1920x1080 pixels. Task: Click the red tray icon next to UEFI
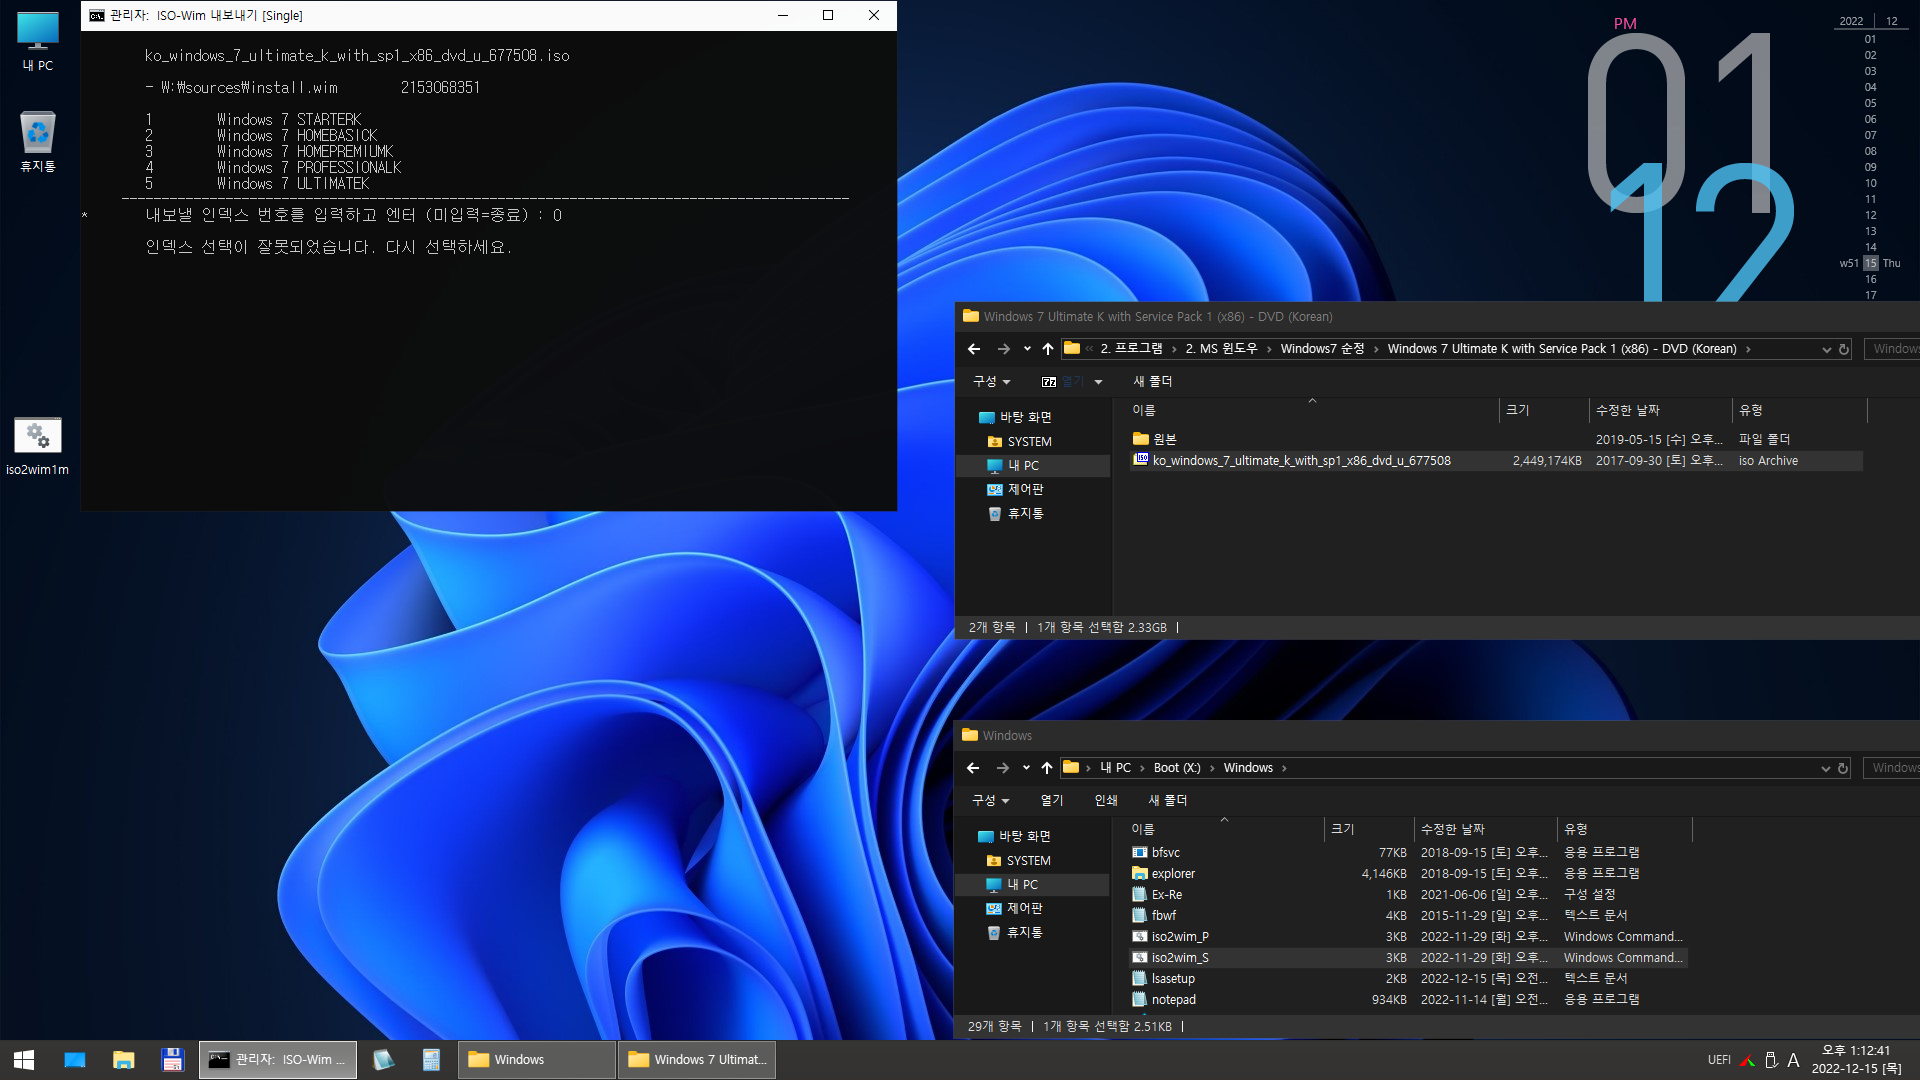click(1747, 1060)
